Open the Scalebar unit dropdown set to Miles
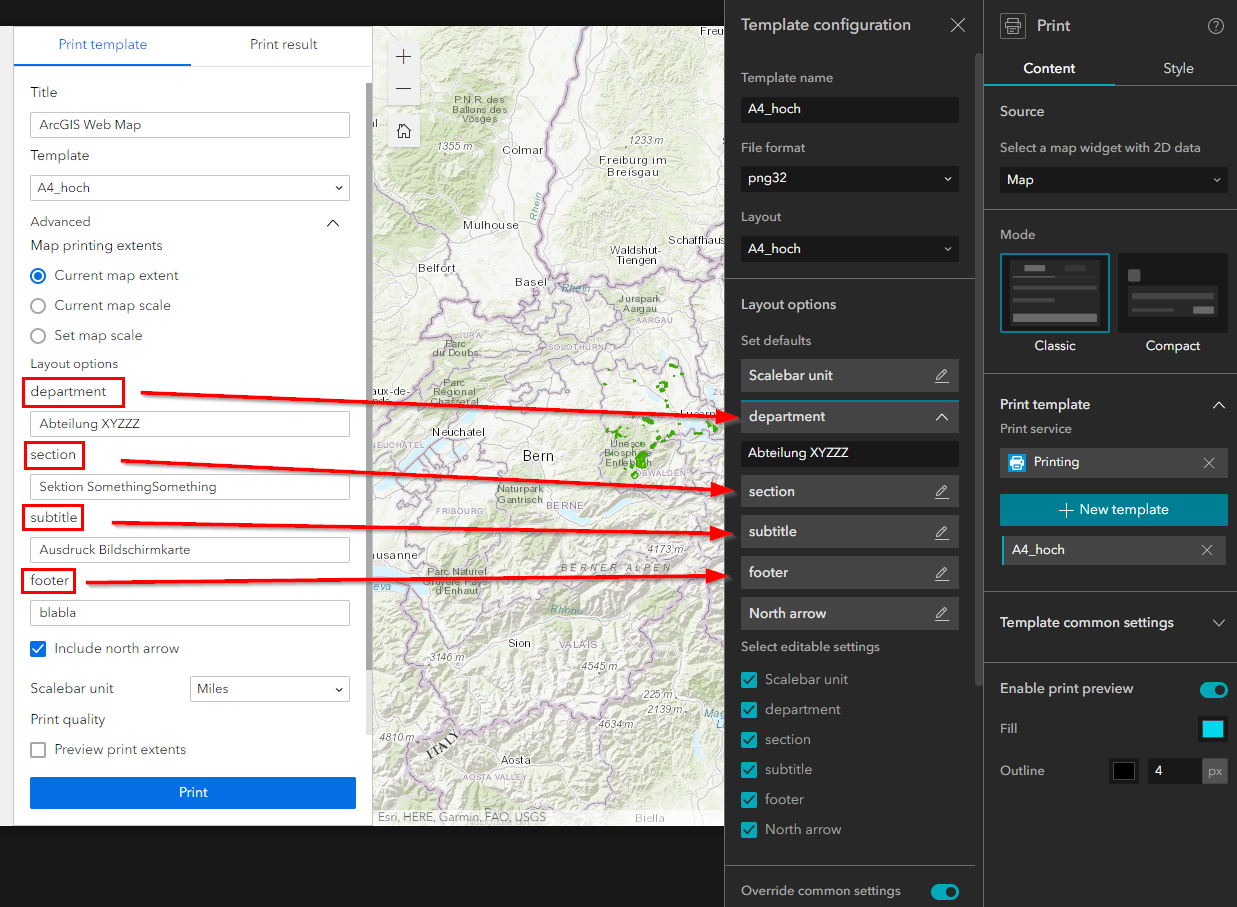 tap(268, 689)
